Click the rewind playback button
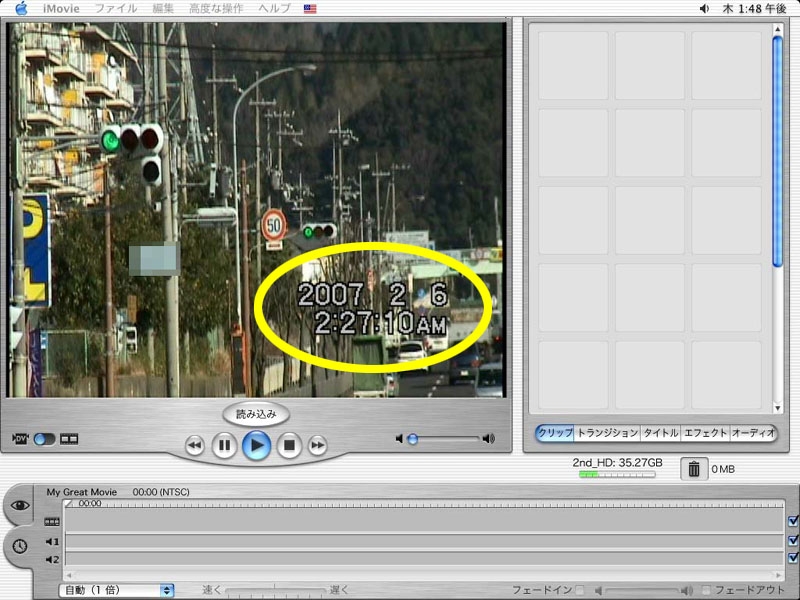The image size is (800, 600). [x=194, y=445]
